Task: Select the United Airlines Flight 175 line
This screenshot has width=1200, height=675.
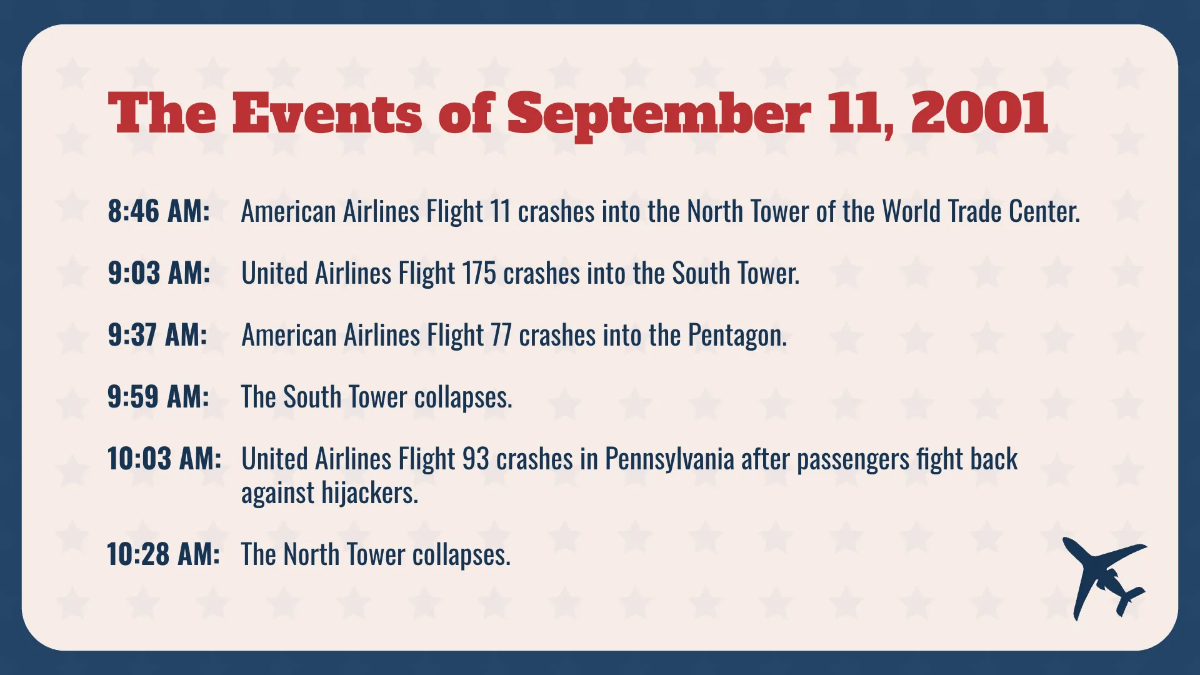Action: 520,274
